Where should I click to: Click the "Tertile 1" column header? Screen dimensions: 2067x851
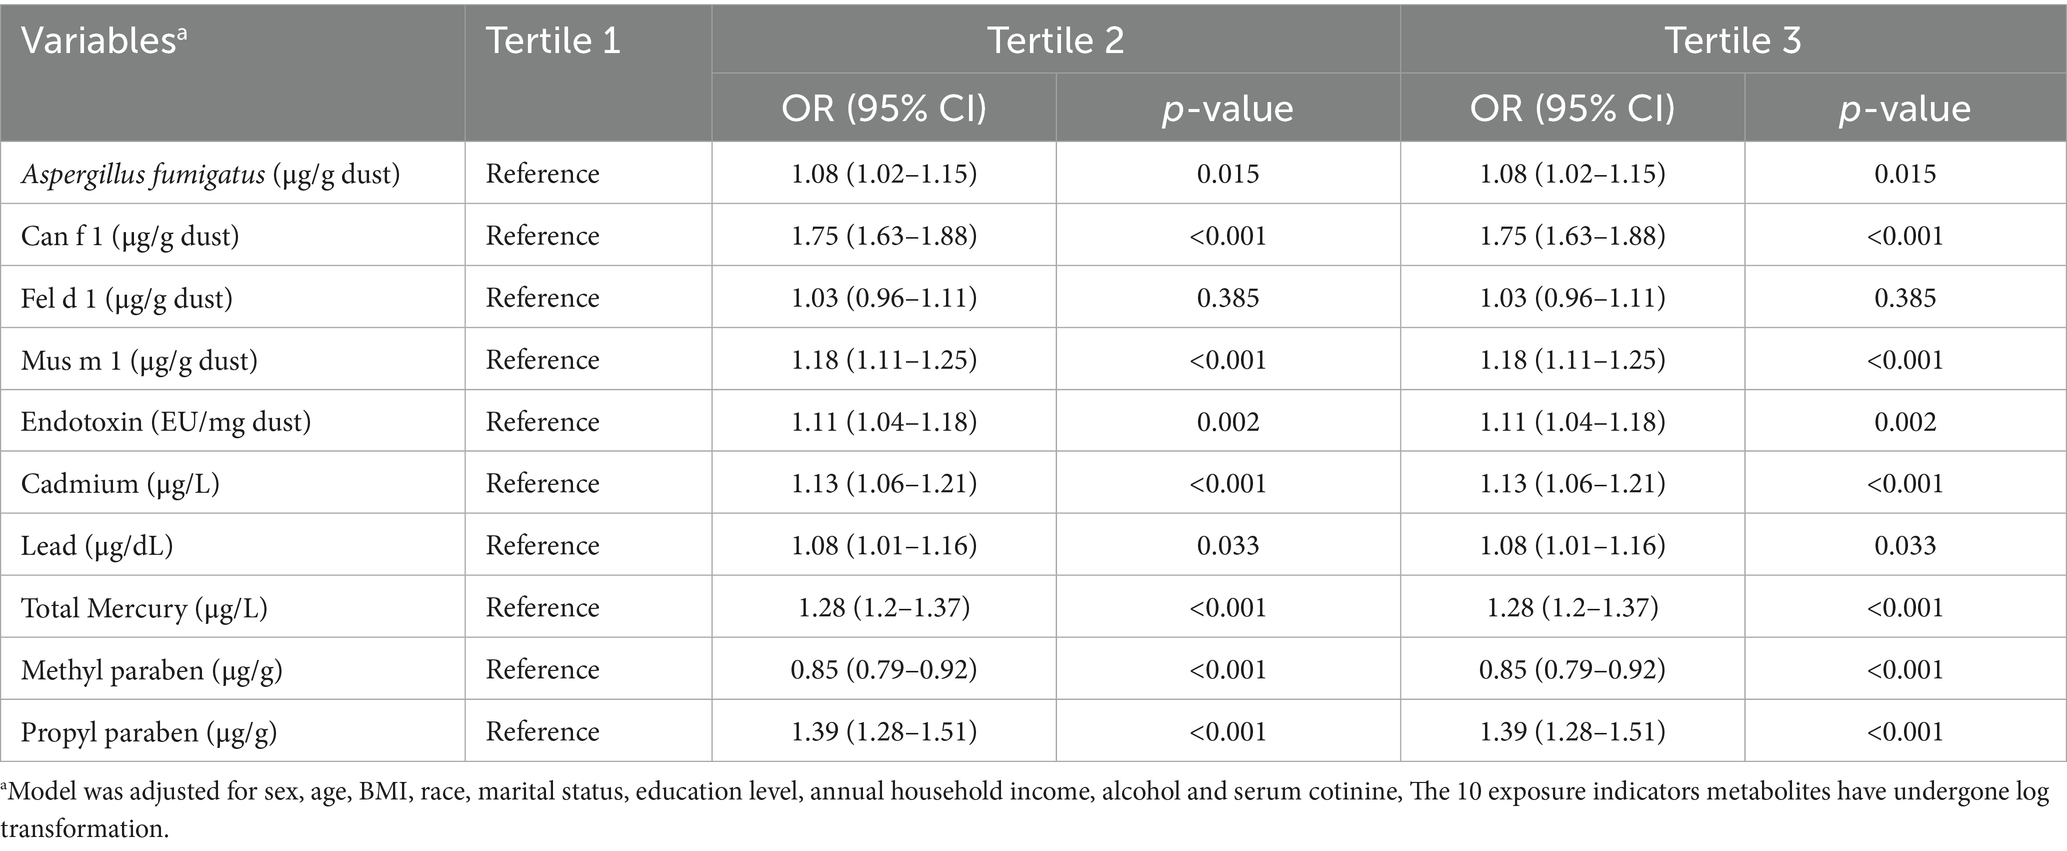pyautogui.click(x=553, y=42)
